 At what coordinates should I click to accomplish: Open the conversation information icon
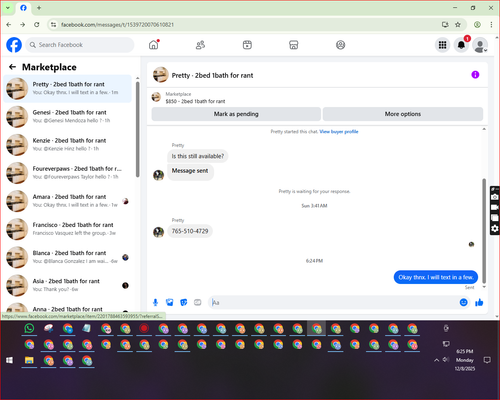(x=475, y=75)
